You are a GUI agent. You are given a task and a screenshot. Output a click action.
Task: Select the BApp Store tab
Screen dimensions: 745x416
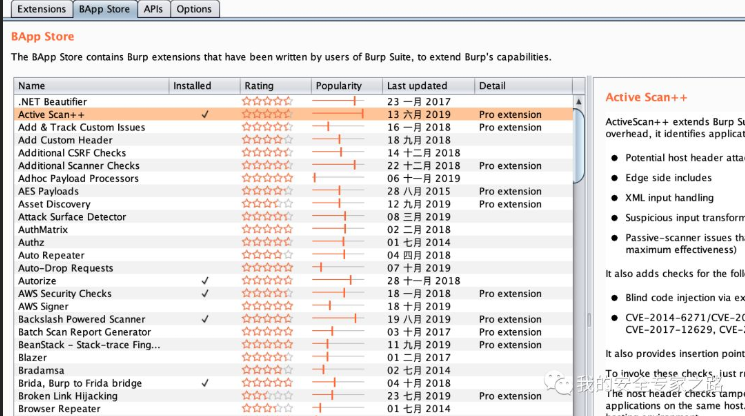105,9
